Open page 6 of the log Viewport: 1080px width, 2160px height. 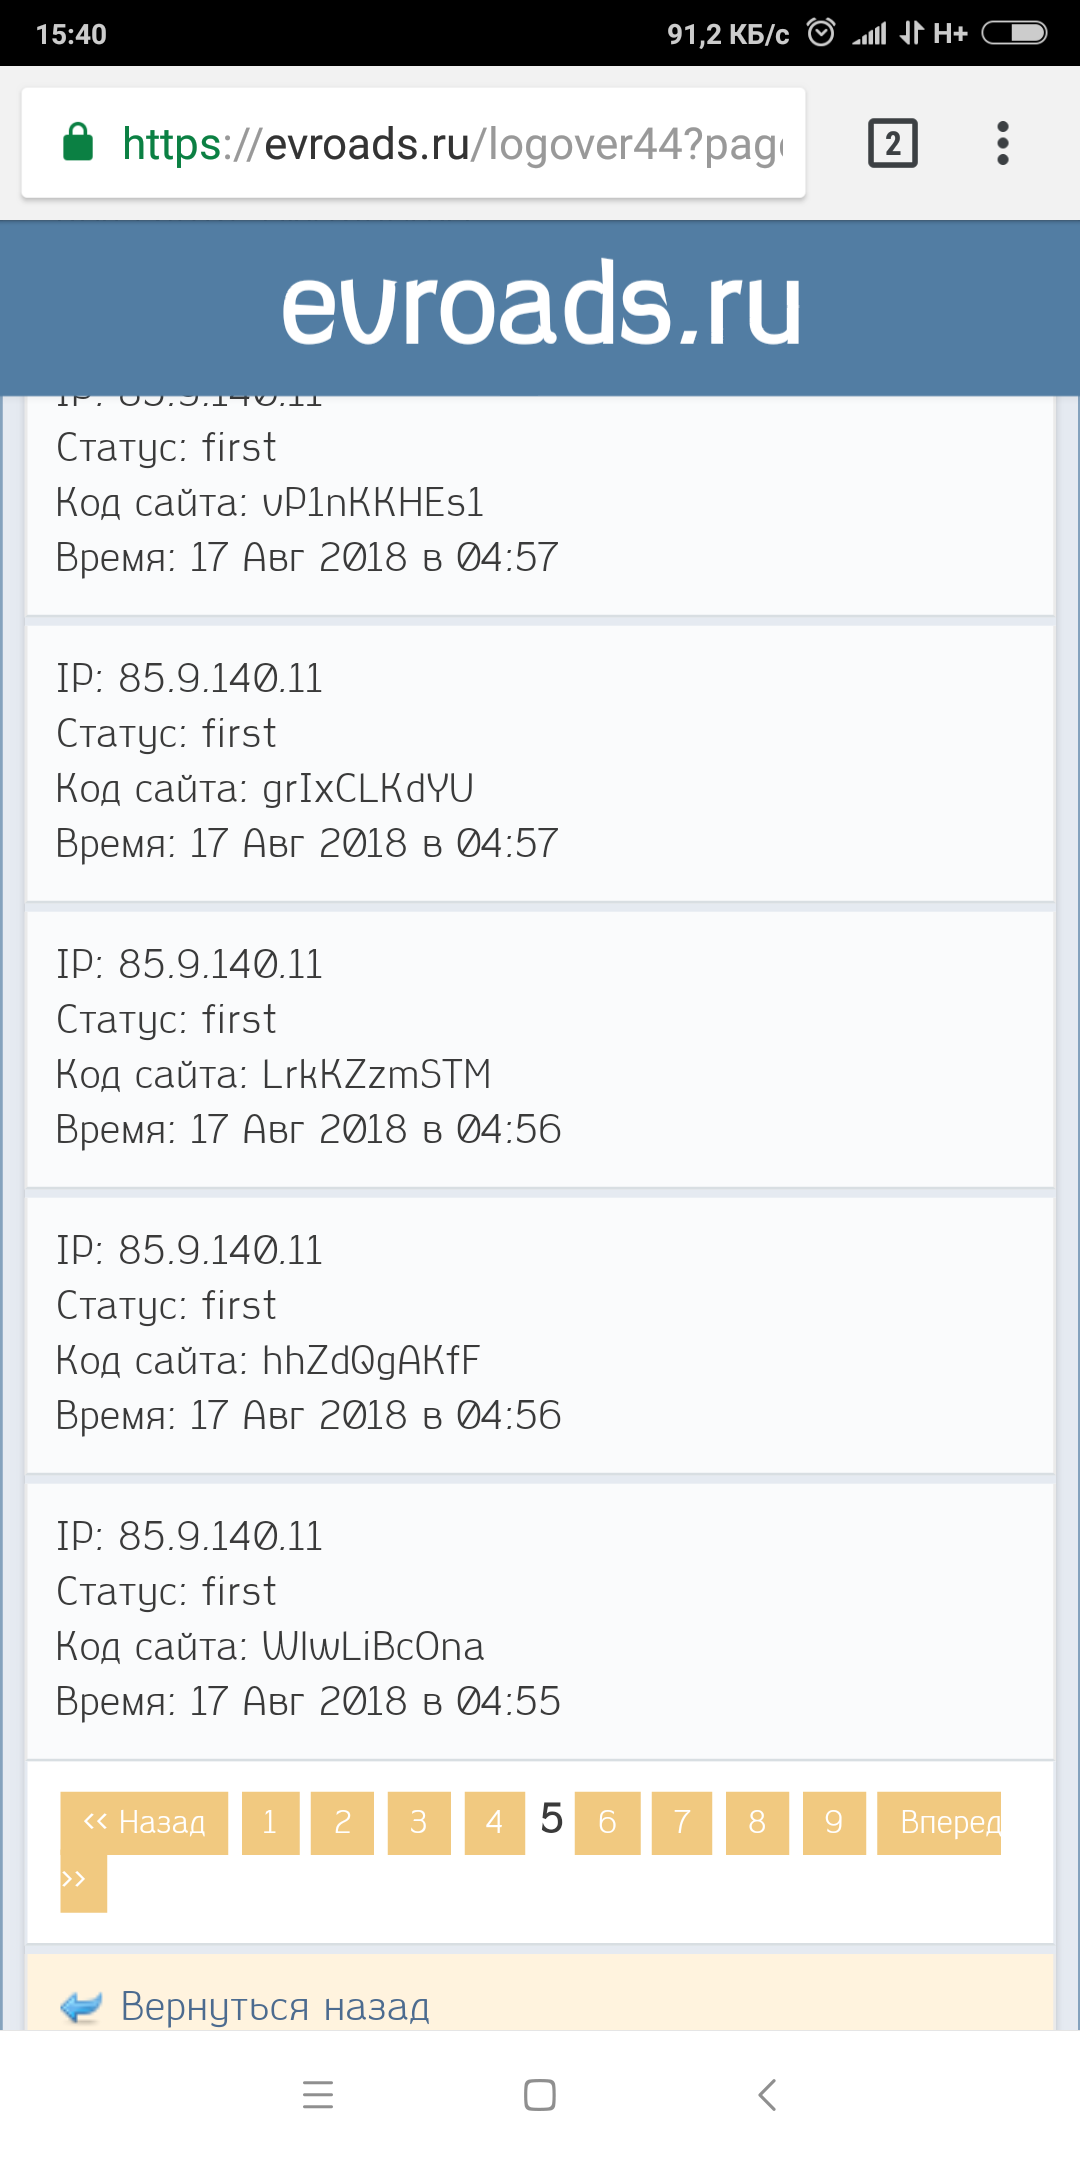click(607, 1822)
